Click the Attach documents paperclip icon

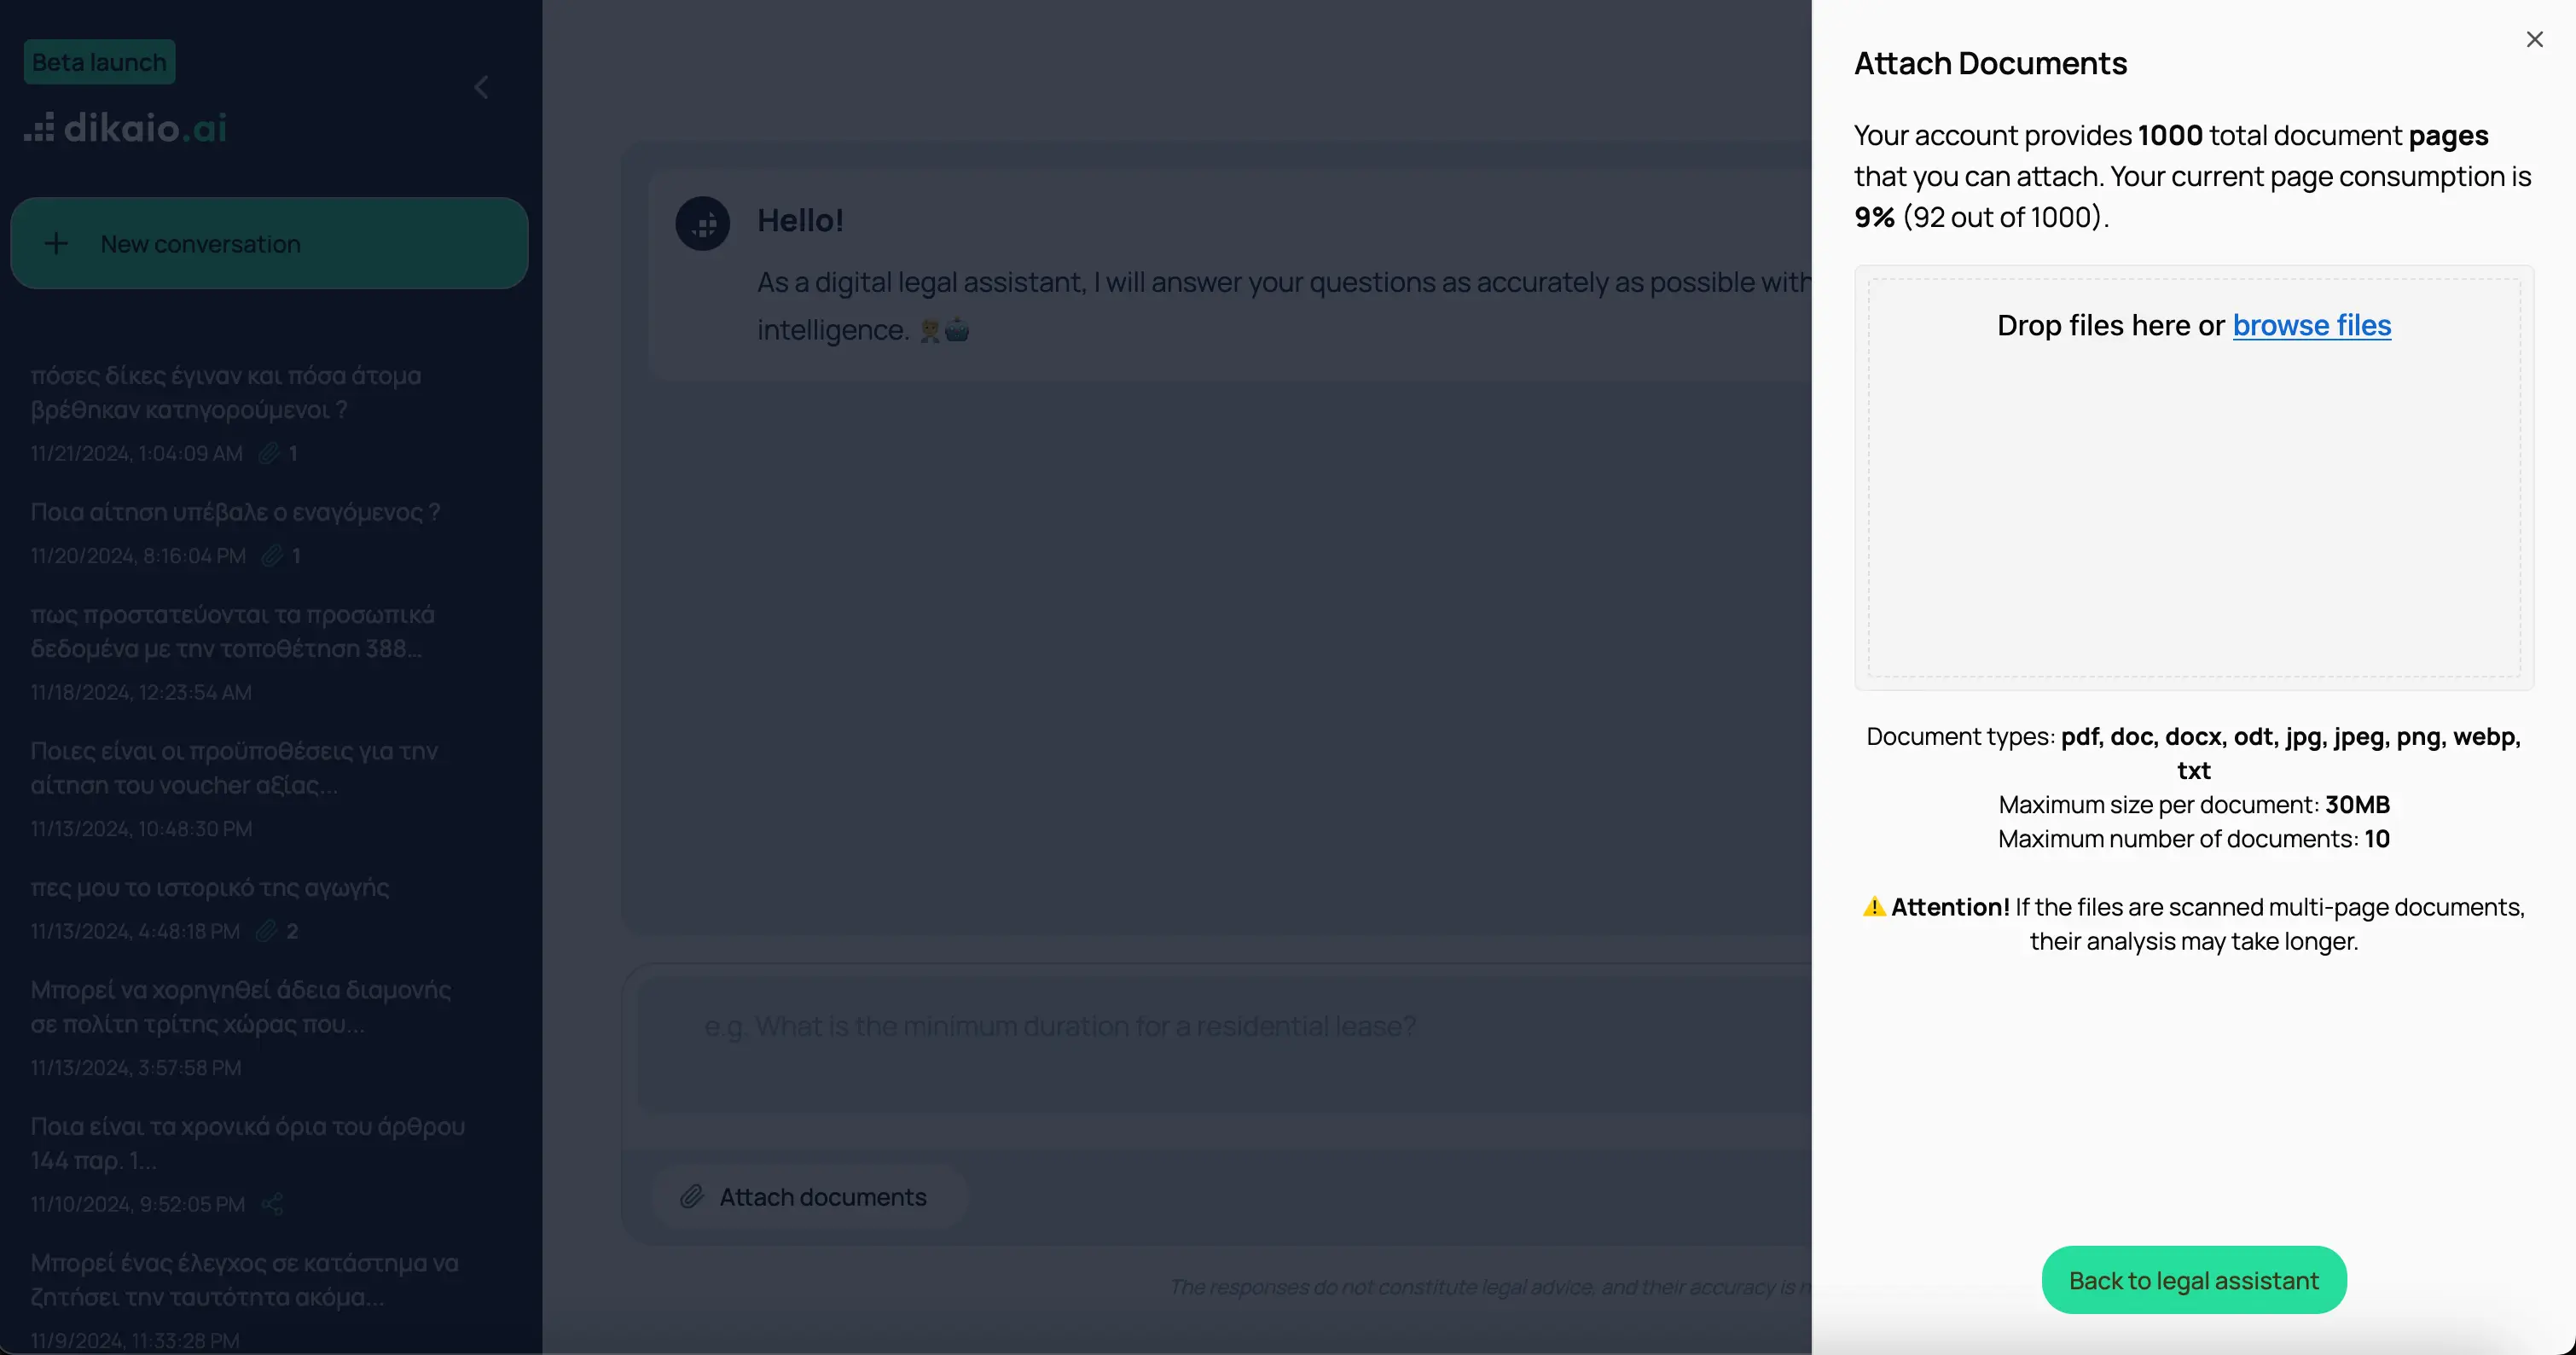tap(692, 1196)
